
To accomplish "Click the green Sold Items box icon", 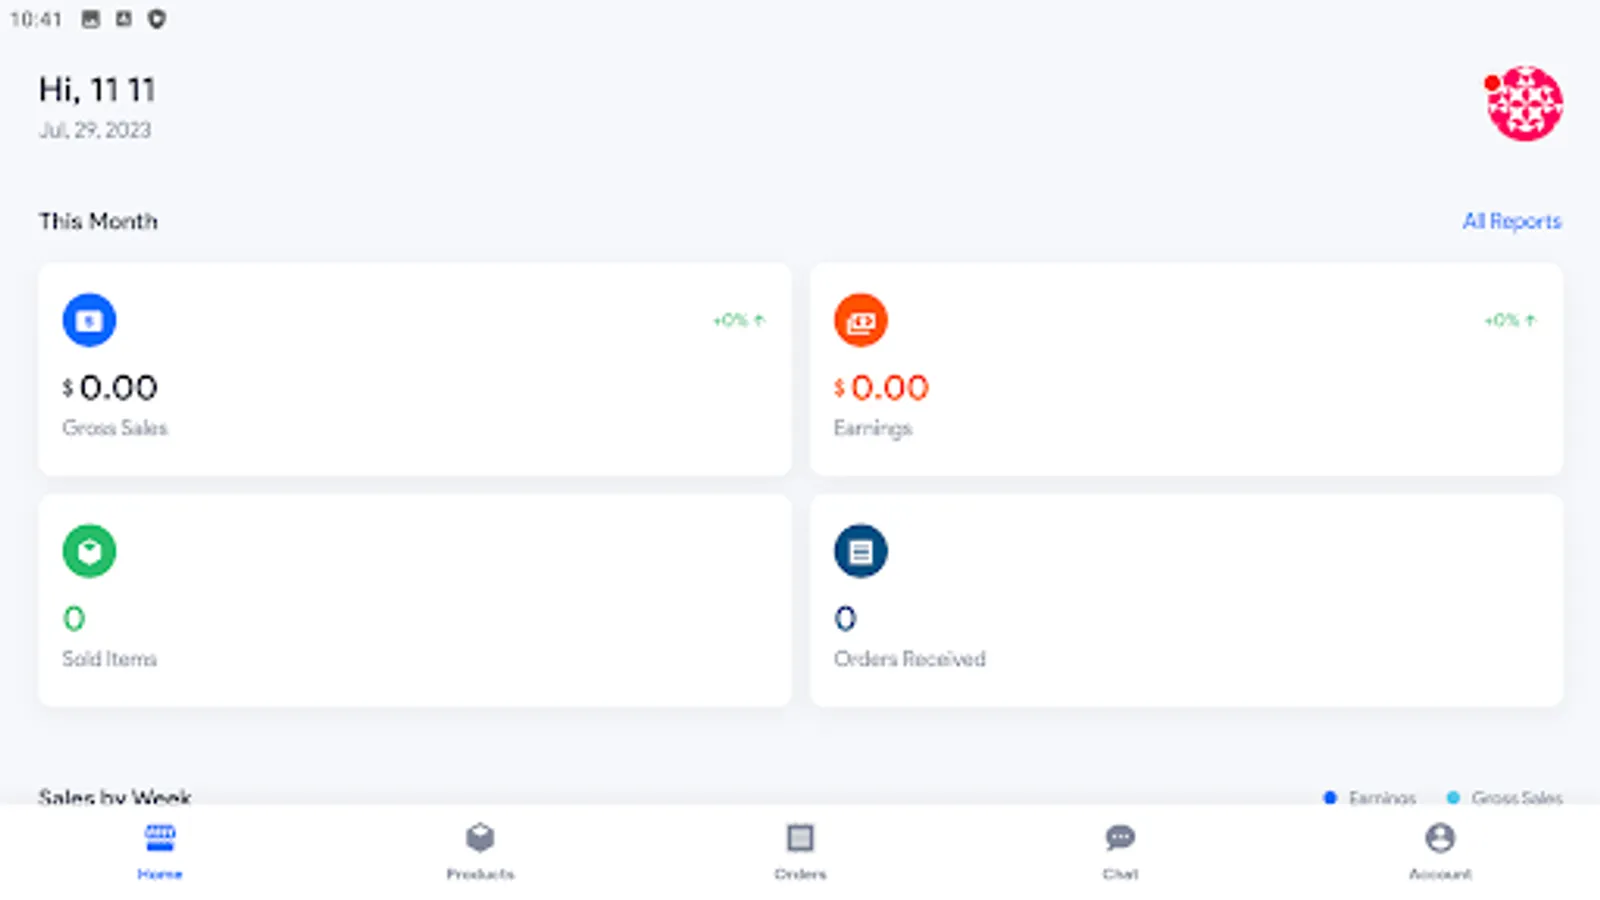I will coord(89,551).
